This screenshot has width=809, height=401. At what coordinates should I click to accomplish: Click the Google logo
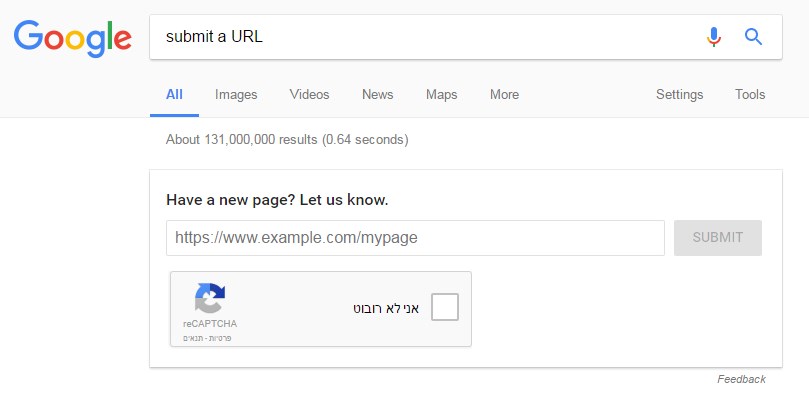73,38
